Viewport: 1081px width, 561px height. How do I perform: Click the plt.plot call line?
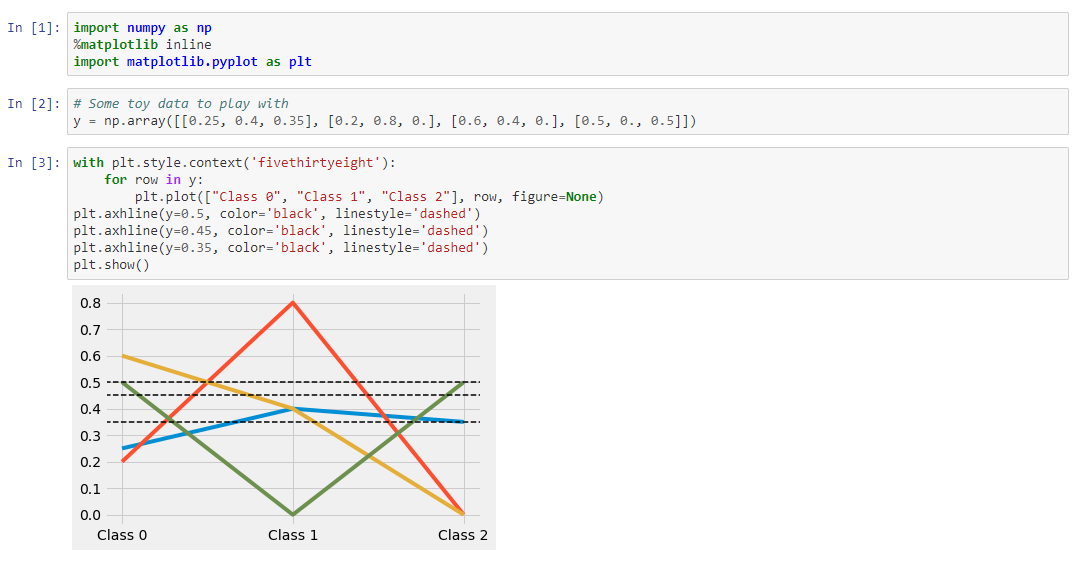(x=368, y=197)
